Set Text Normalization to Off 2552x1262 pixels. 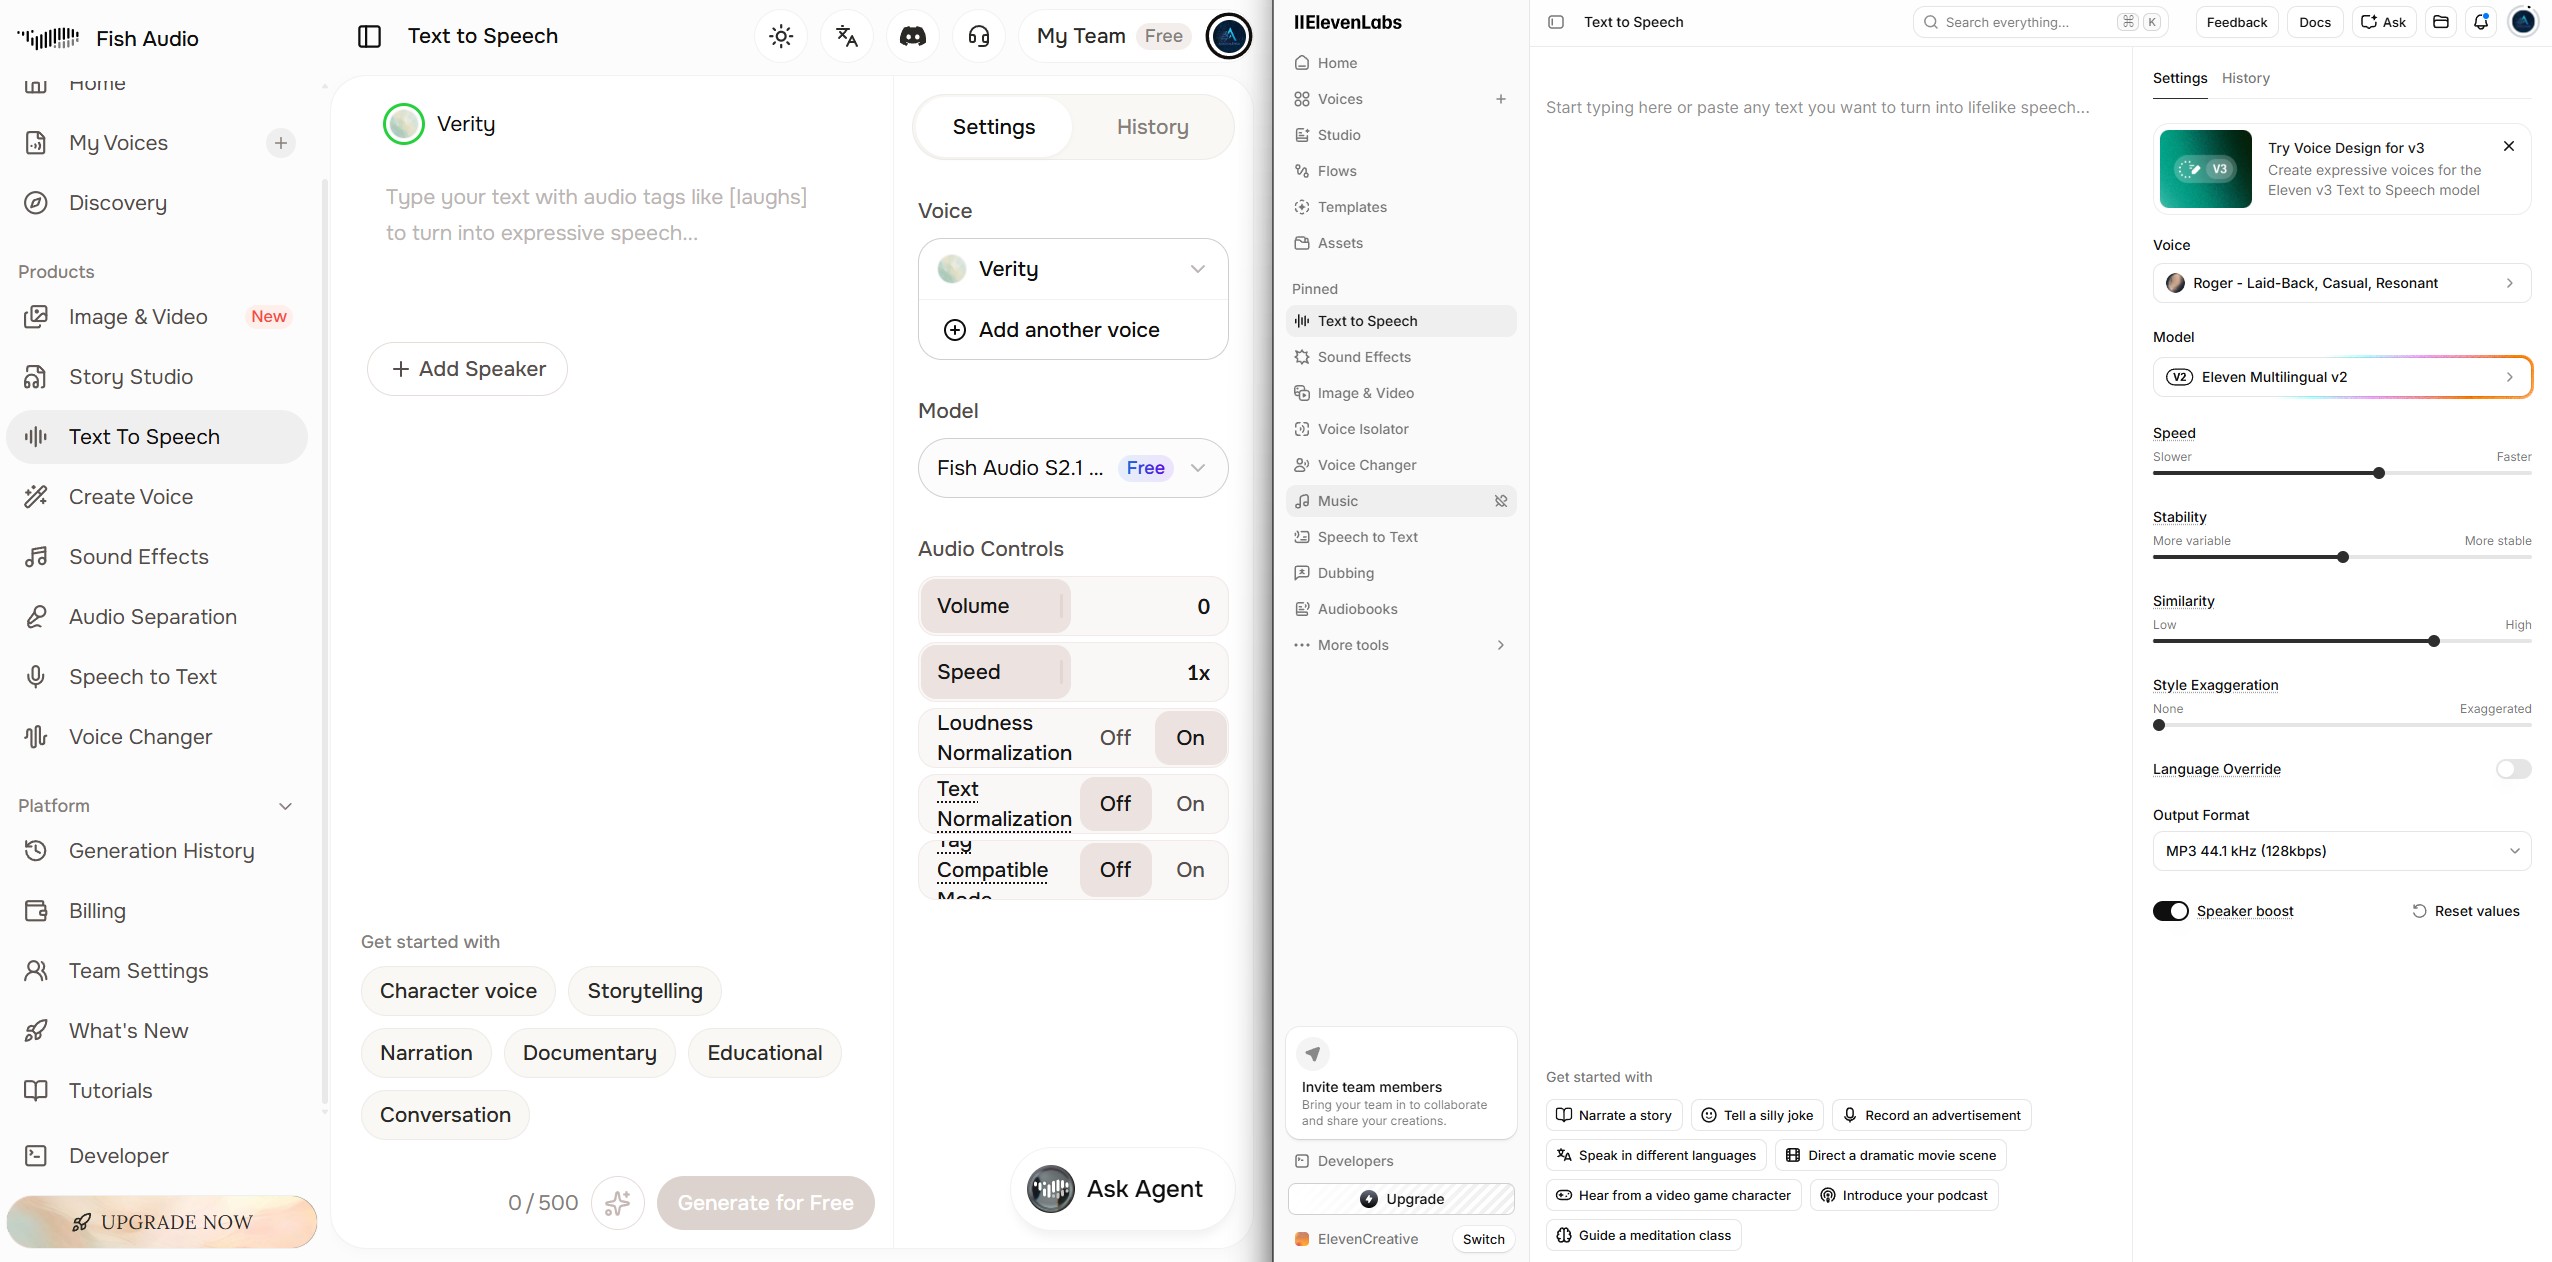[x=1115, y=804]
